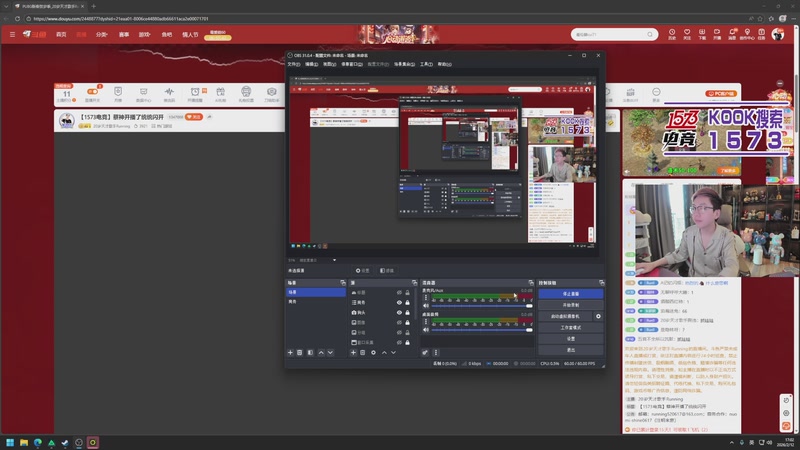800x450 pixels.
Task: Undock the Scenes panel with float icon
Action: pos(343,283)
